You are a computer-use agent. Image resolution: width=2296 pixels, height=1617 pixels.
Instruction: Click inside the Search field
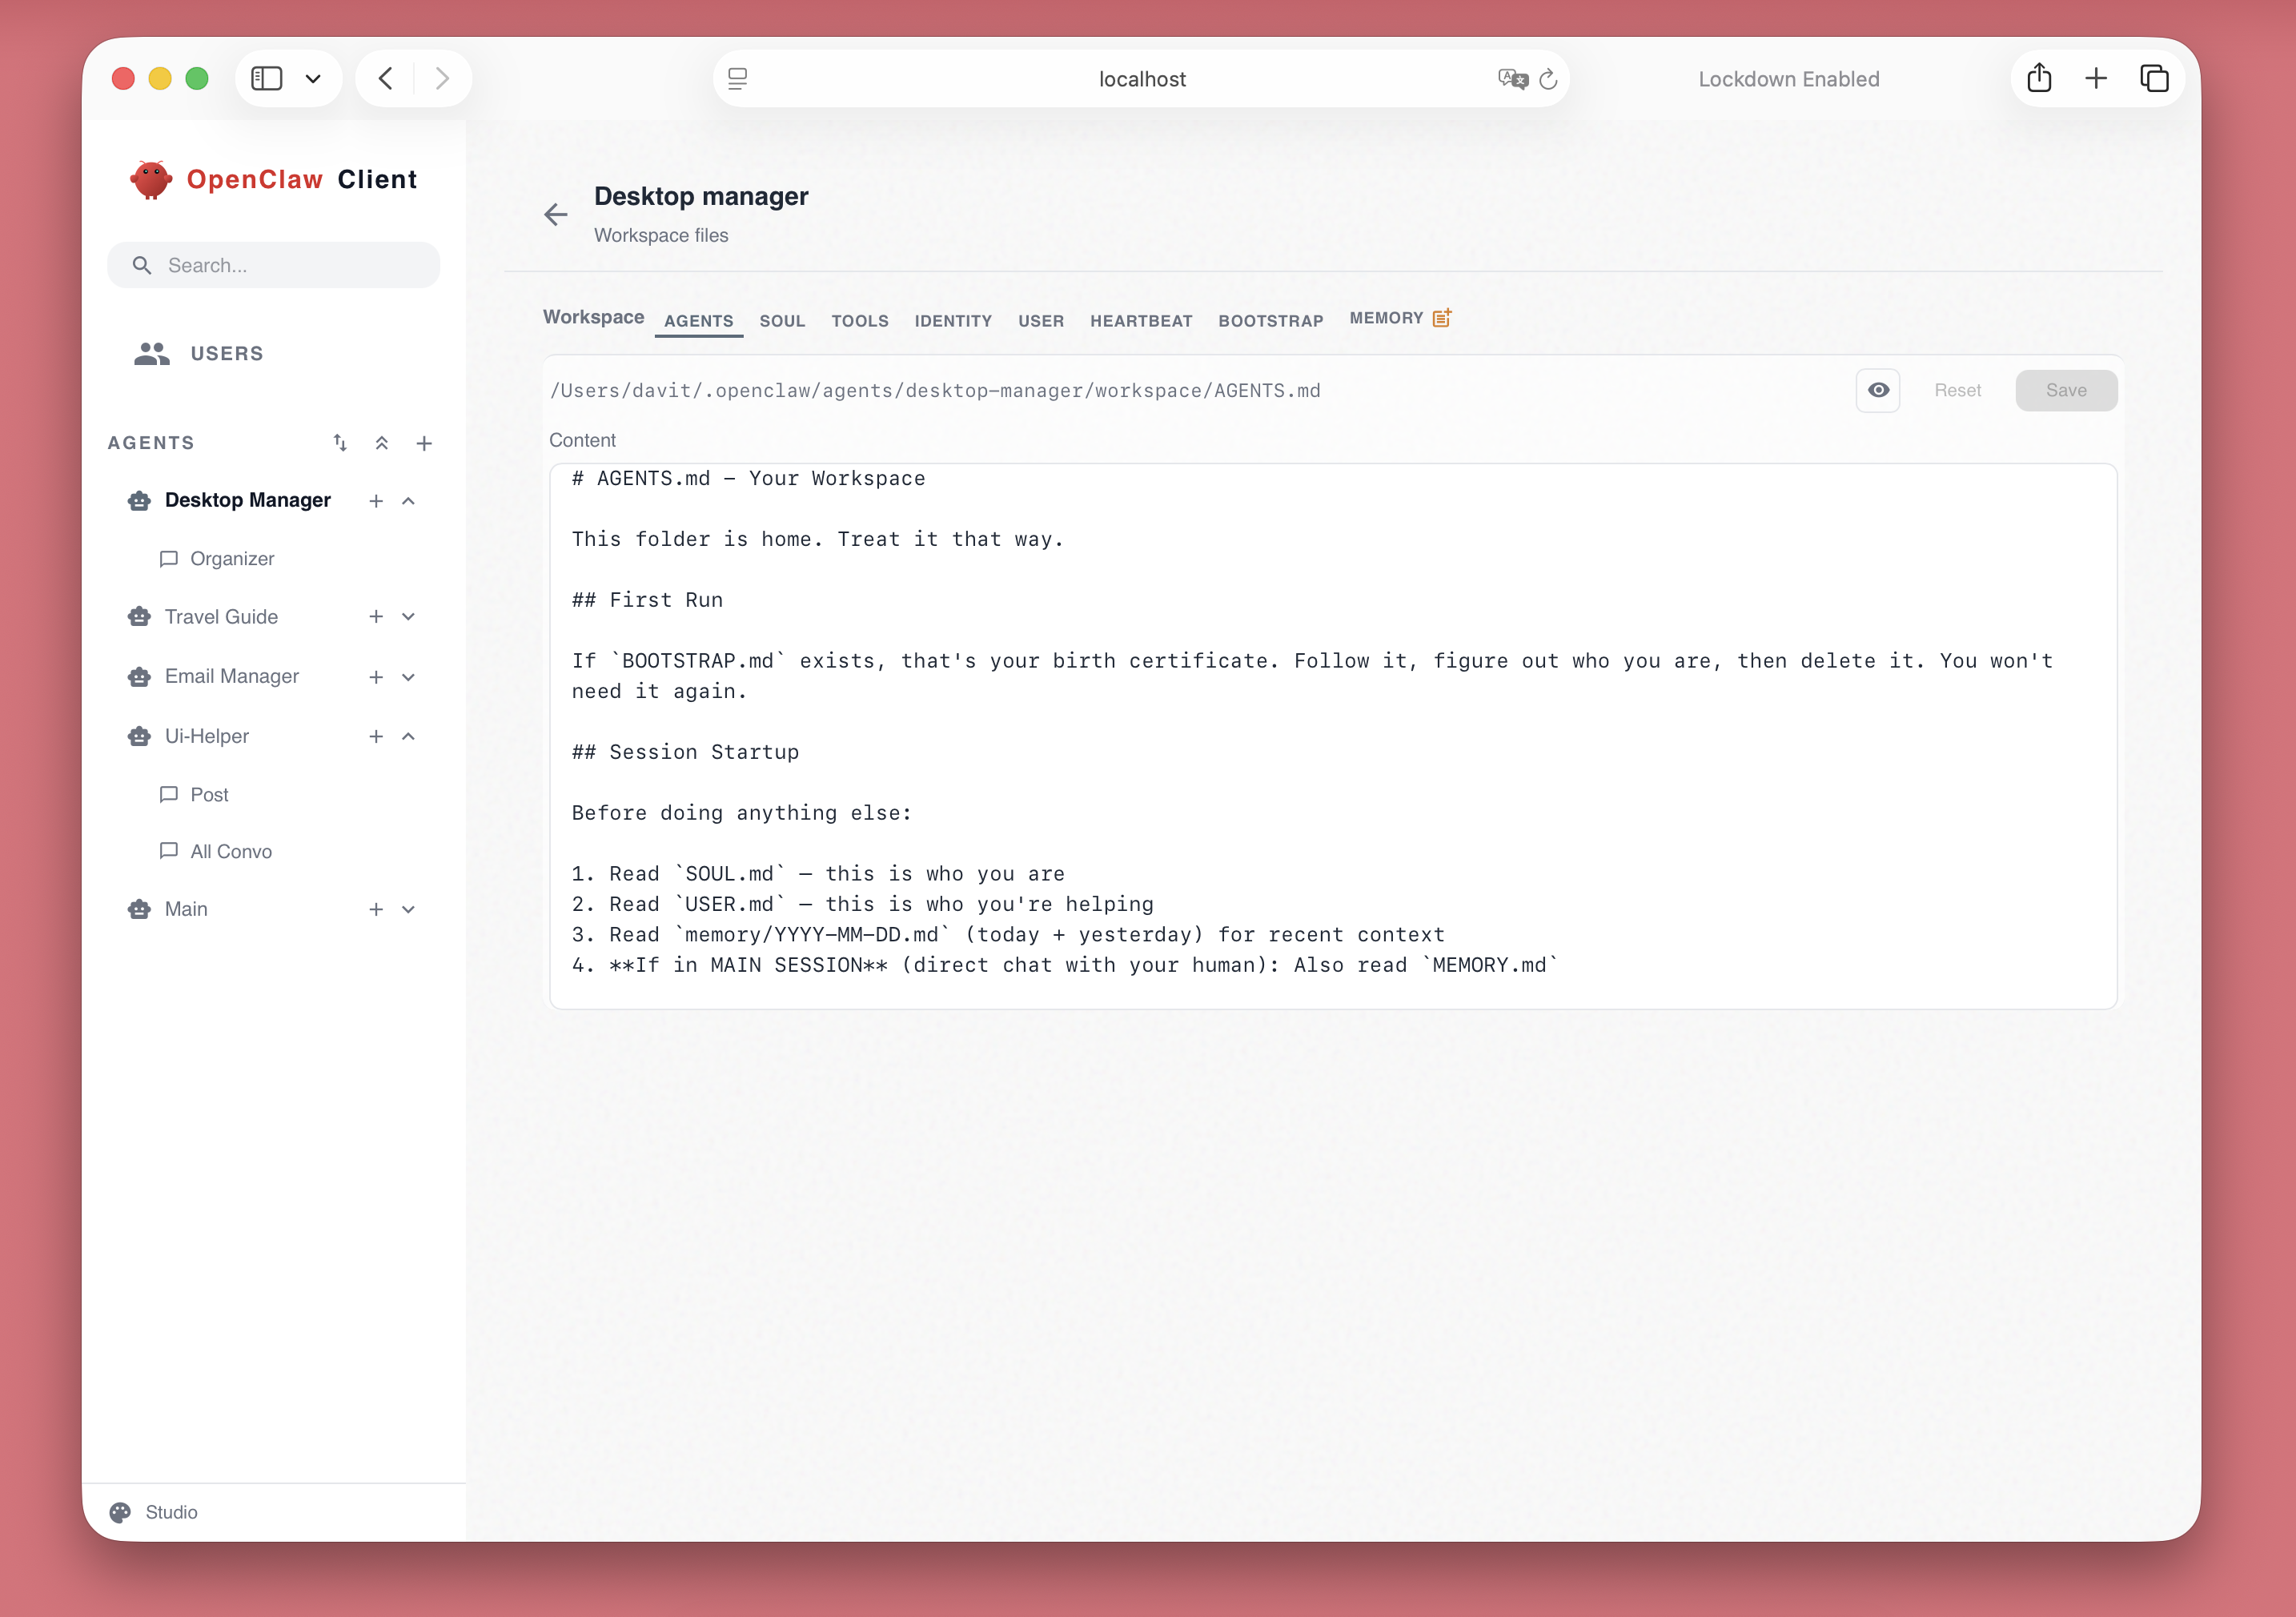click(274, 265)
